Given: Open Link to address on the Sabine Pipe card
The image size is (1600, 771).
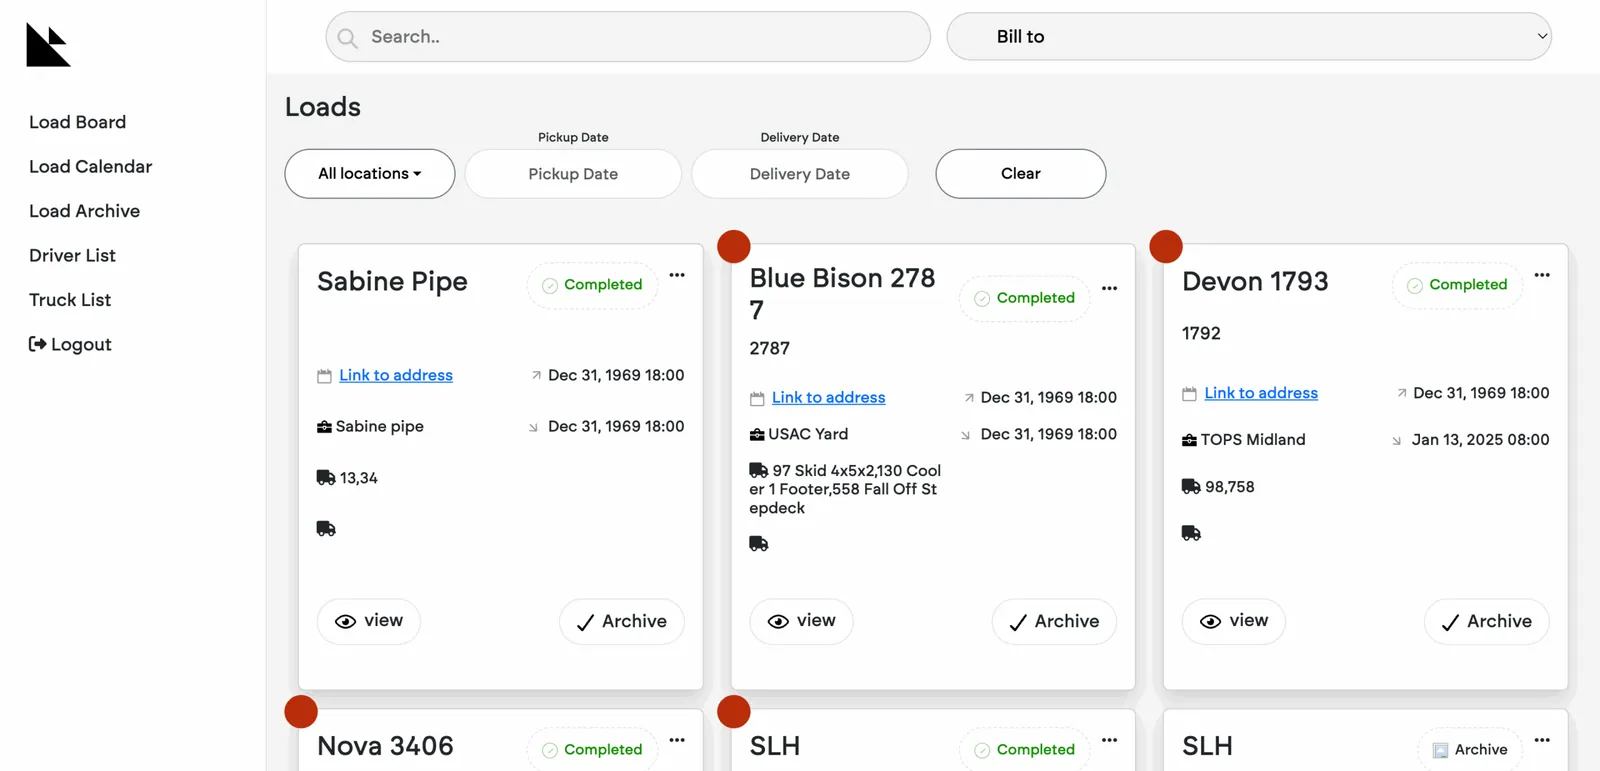Looking at the screenshot, I should pyautogui.click(x=396, y=375).
